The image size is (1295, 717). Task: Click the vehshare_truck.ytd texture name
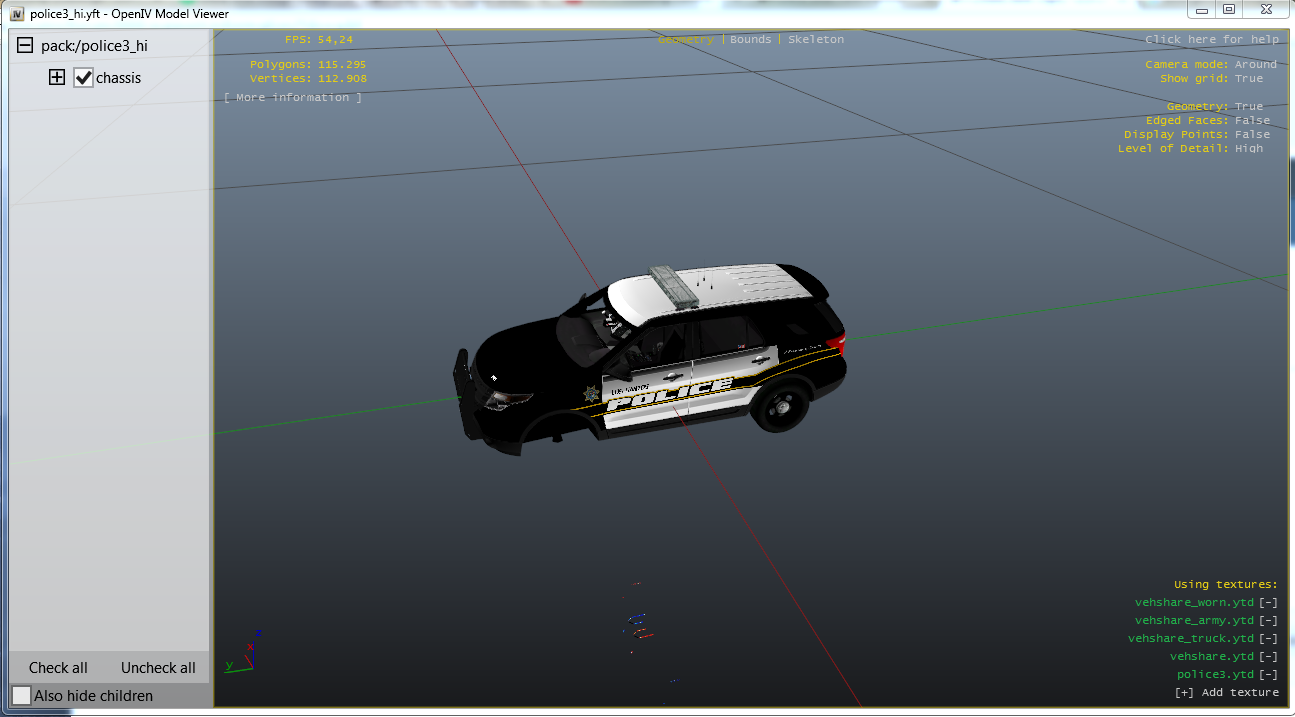point(1191,639)
